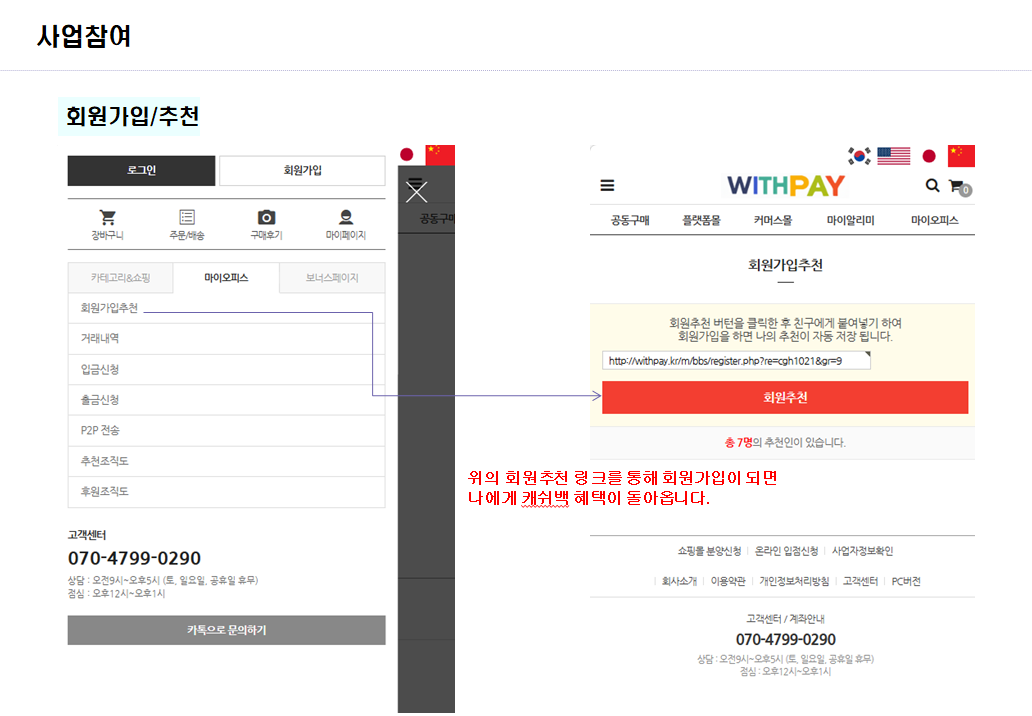Open the cart icon with 0 badge
Viewport: 1032px width, 716px height.
pyautogui.click(x=958, y=186)
